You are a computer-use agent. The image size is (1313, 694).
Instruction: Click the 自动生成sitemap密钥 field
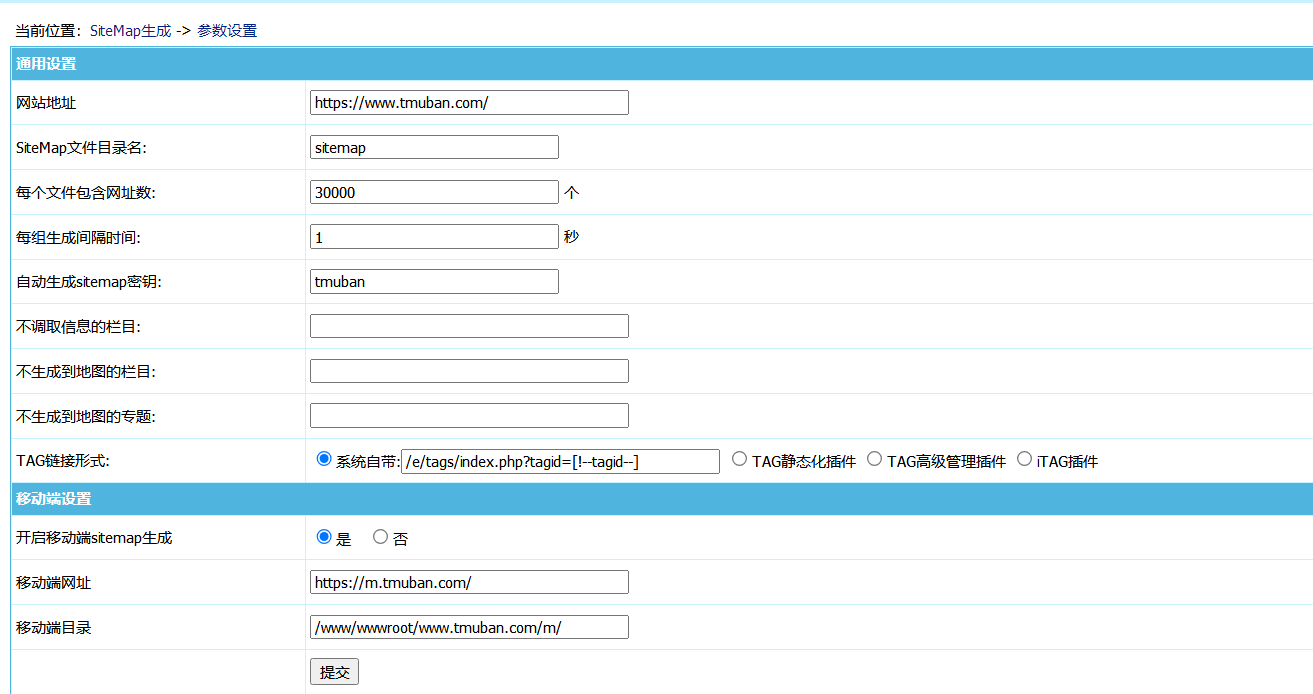coord(434,282)
